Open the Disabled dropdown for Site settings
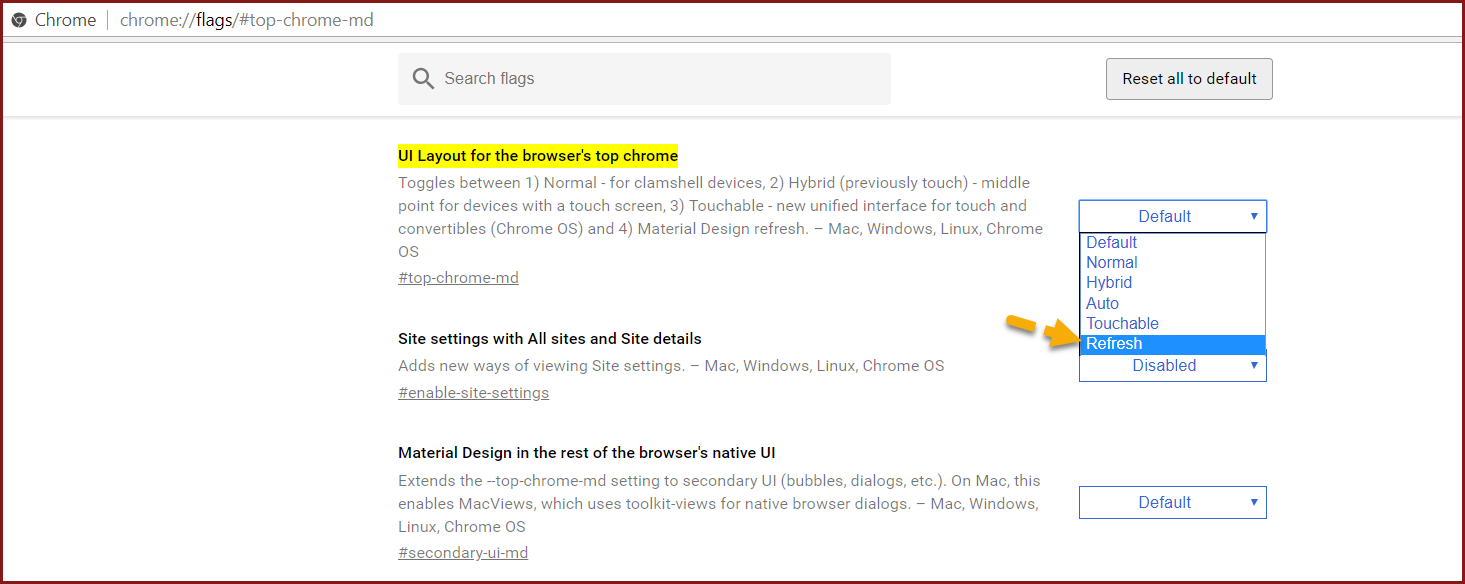1465x584 pixels. [1172, 367]
